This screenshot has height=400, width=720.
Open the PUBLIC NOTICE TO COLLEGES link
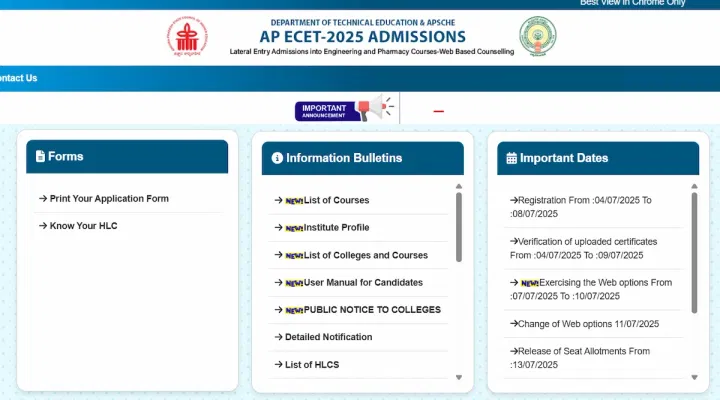[371, 310]
